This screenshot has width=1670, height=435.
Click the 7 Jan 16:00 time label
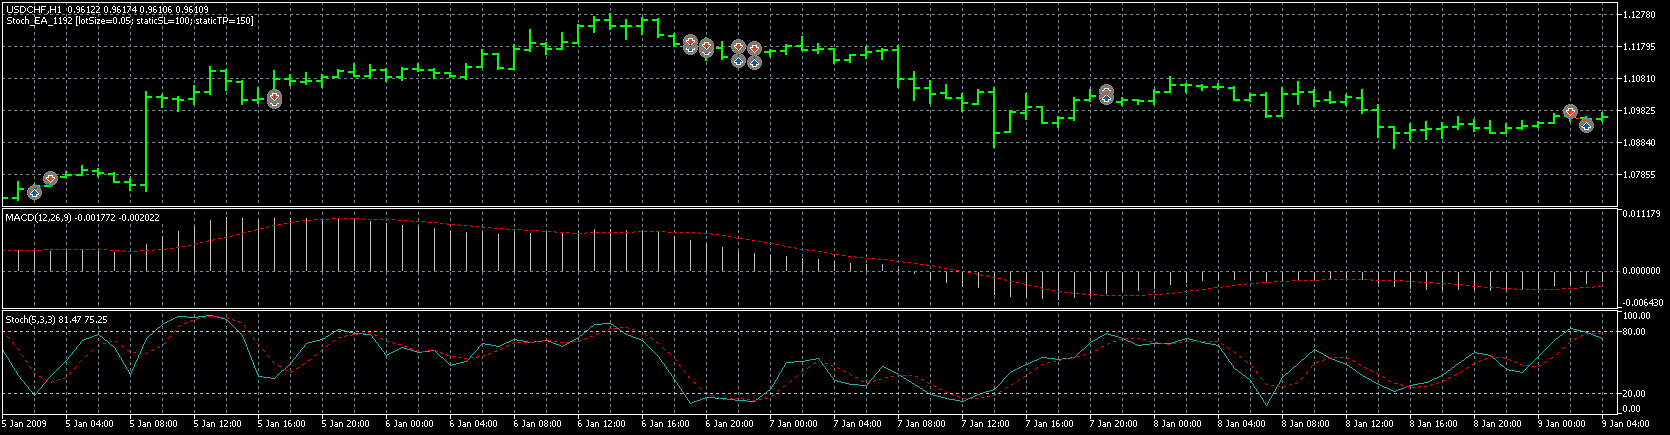(x=1050, y=424)
